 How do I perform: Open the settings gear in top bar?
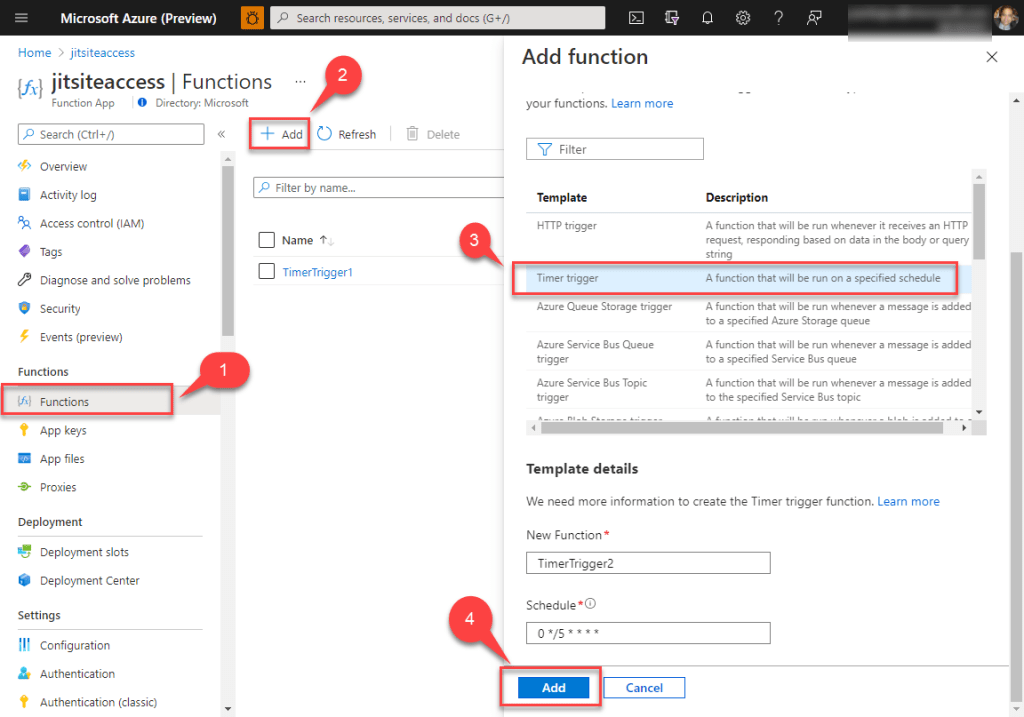tap(743, 18)
